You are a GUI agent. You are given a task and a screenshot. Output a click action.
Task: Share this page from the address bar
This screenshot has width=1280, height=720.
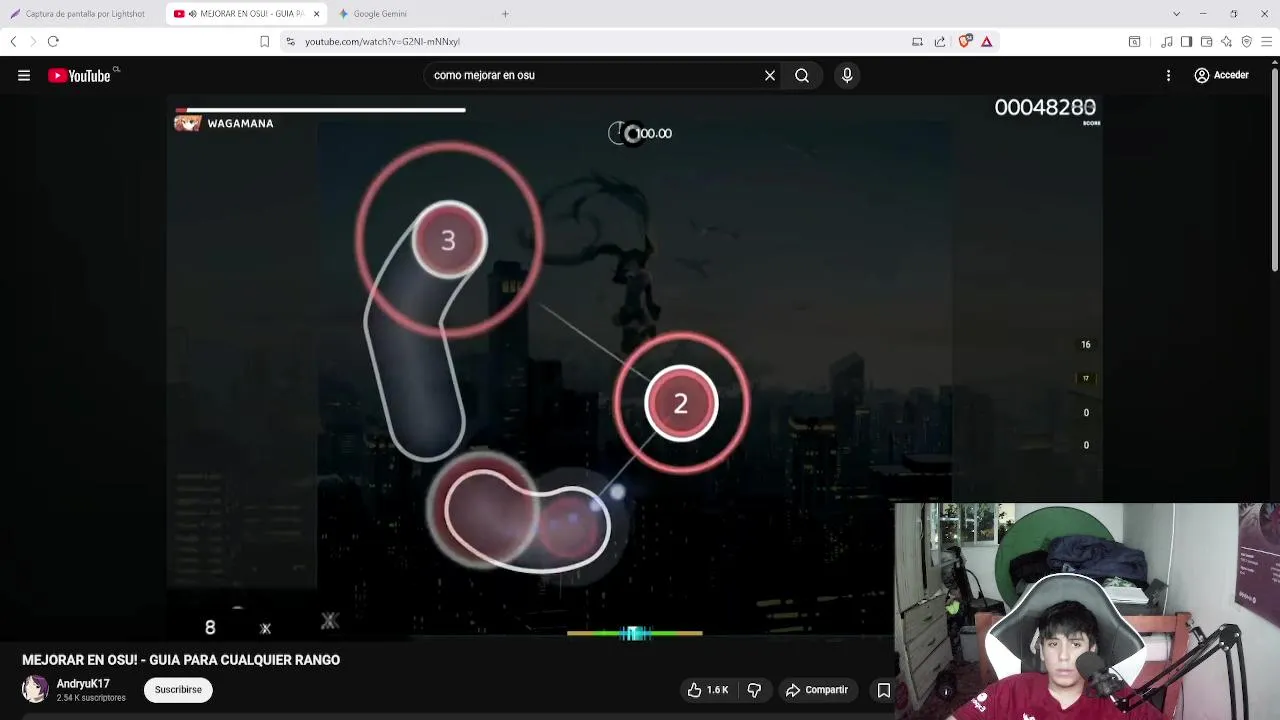(940, 41)
